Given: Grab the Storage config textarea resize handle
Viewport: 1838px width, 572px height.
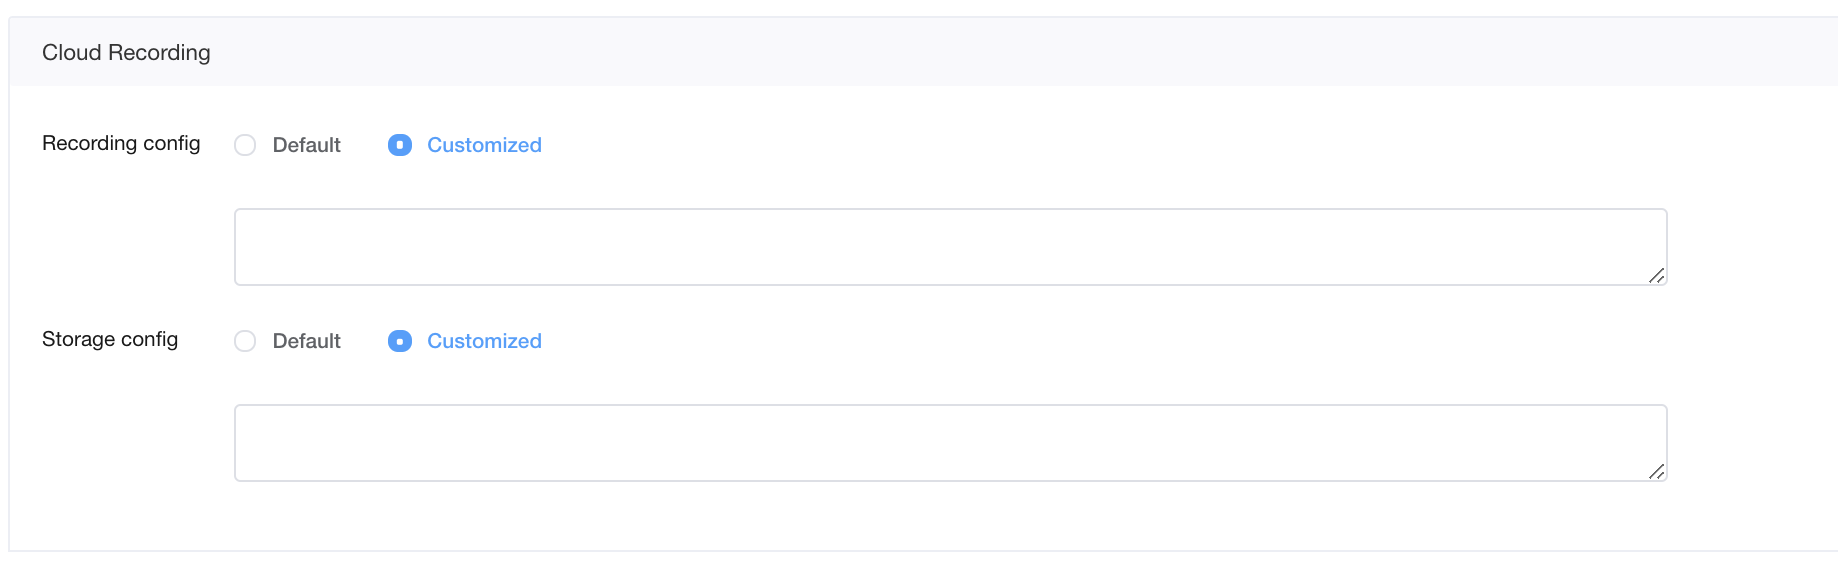Looking at the screenshot, I should click(1656, 471).
